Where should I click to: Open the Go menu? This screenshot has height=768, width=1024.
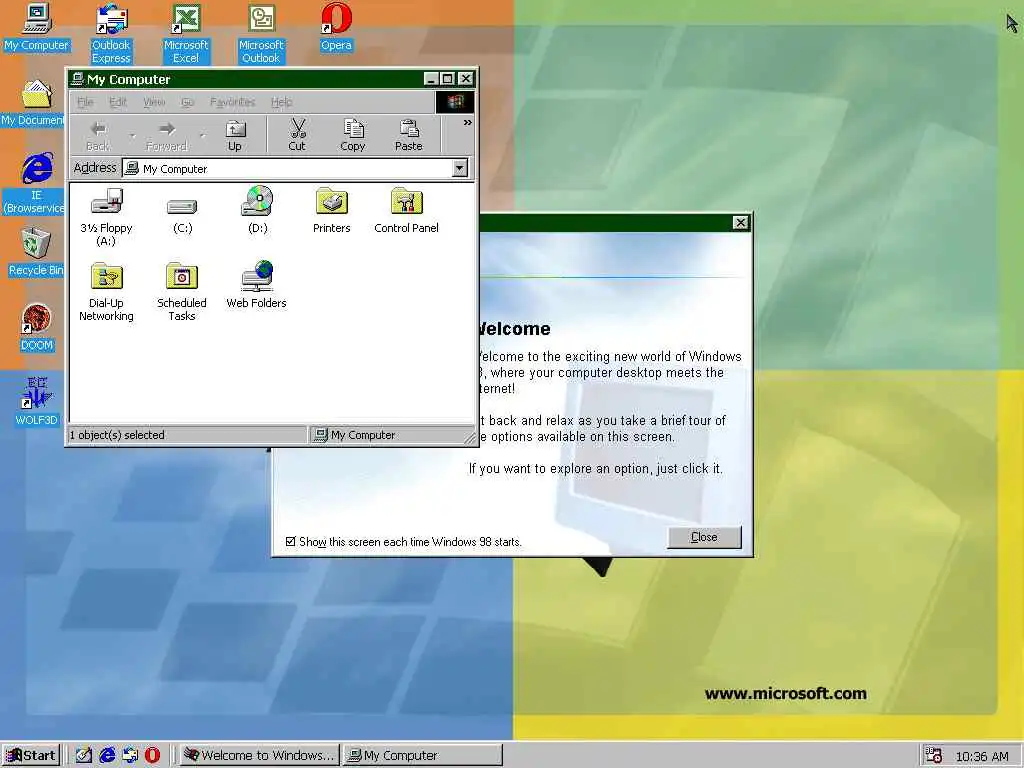pos(187,102)
